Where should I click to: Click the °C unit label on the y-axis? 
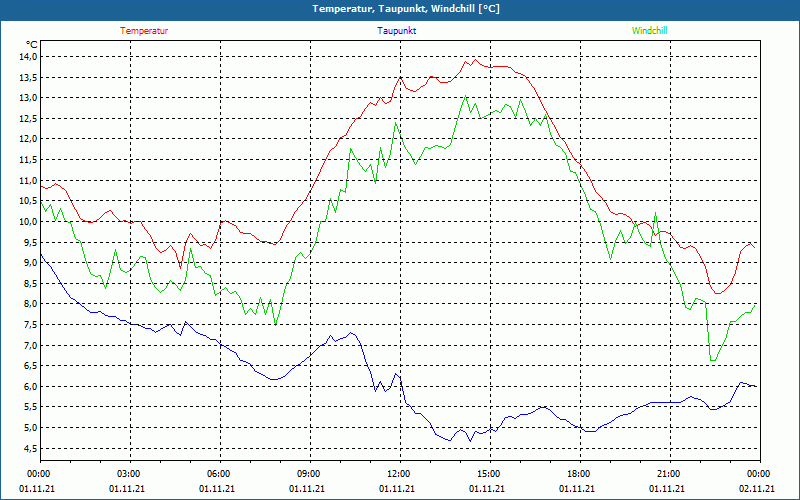coord(32,44)
